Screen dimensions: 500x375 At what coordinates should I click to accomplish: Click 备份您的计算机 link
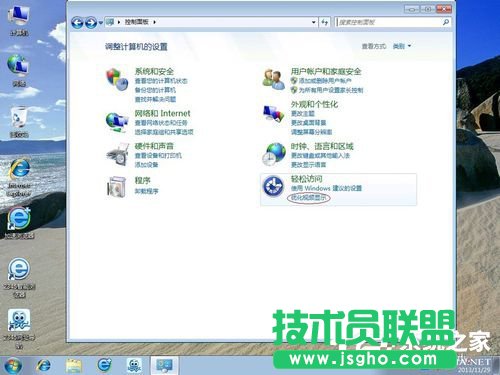click(155, 90)
